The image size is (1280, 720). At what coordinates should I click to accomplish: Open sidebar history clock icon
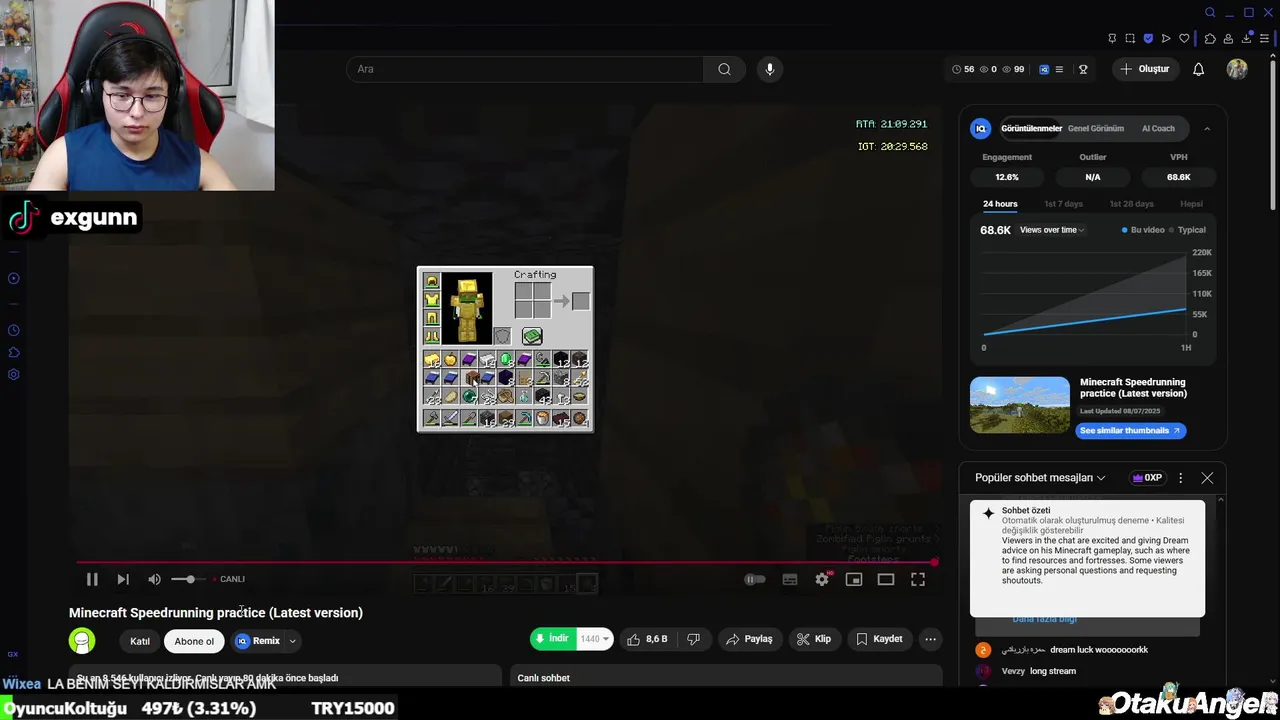tap(14, 330)
